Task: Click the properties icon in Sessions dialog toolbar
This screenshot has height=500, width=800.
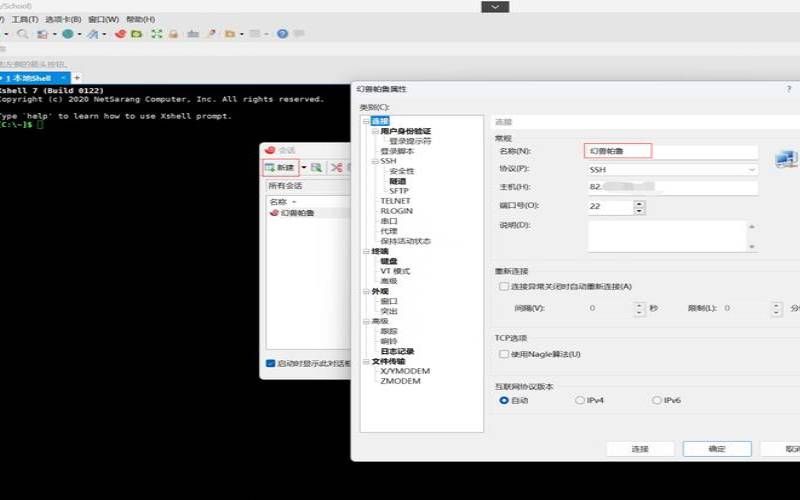Action: [x=316, y=167]
